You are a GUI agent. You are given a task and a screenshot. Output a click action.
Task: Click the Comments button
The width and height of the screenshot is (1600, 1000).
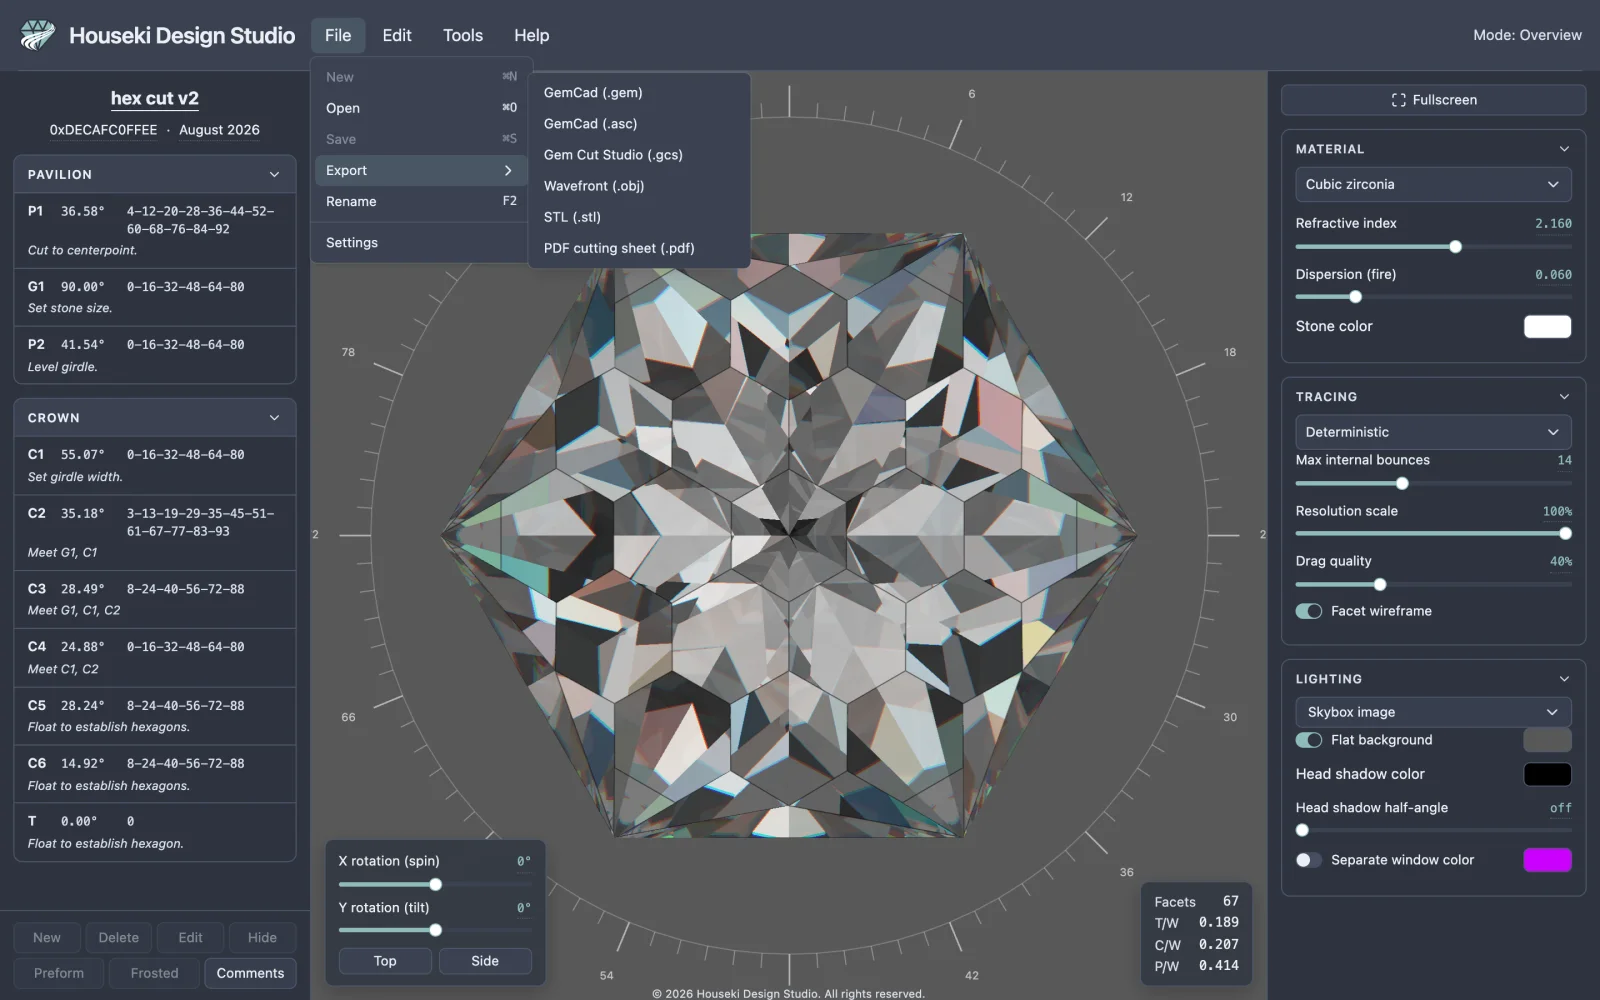(250, 973)
